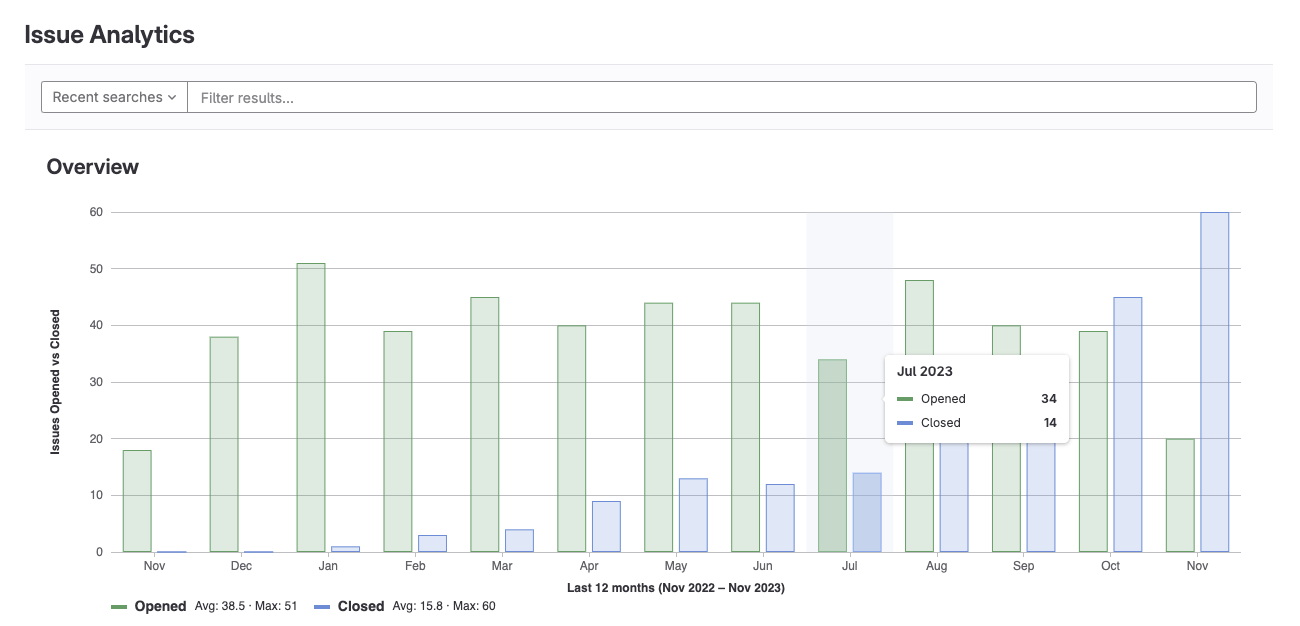This screenshot has height=626, width=1300.
Task: Click the Opened value 34 in the tooltip
Action: coord(1048,398)
